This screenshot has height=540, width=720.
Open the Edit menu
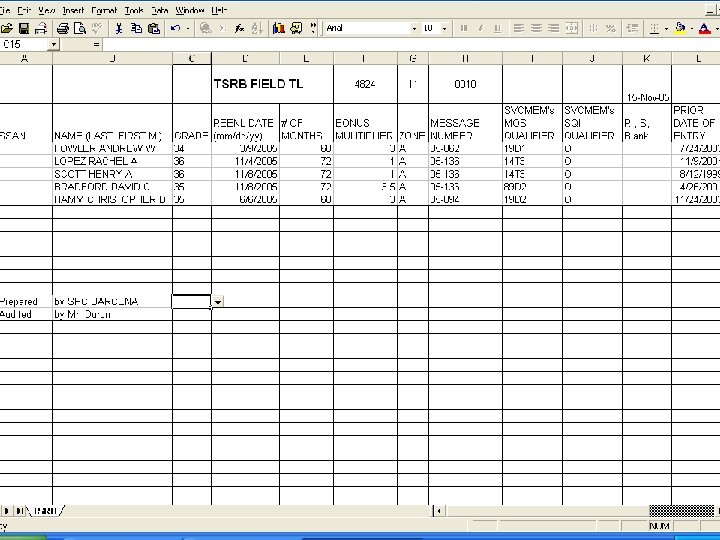tap(24, 10)
